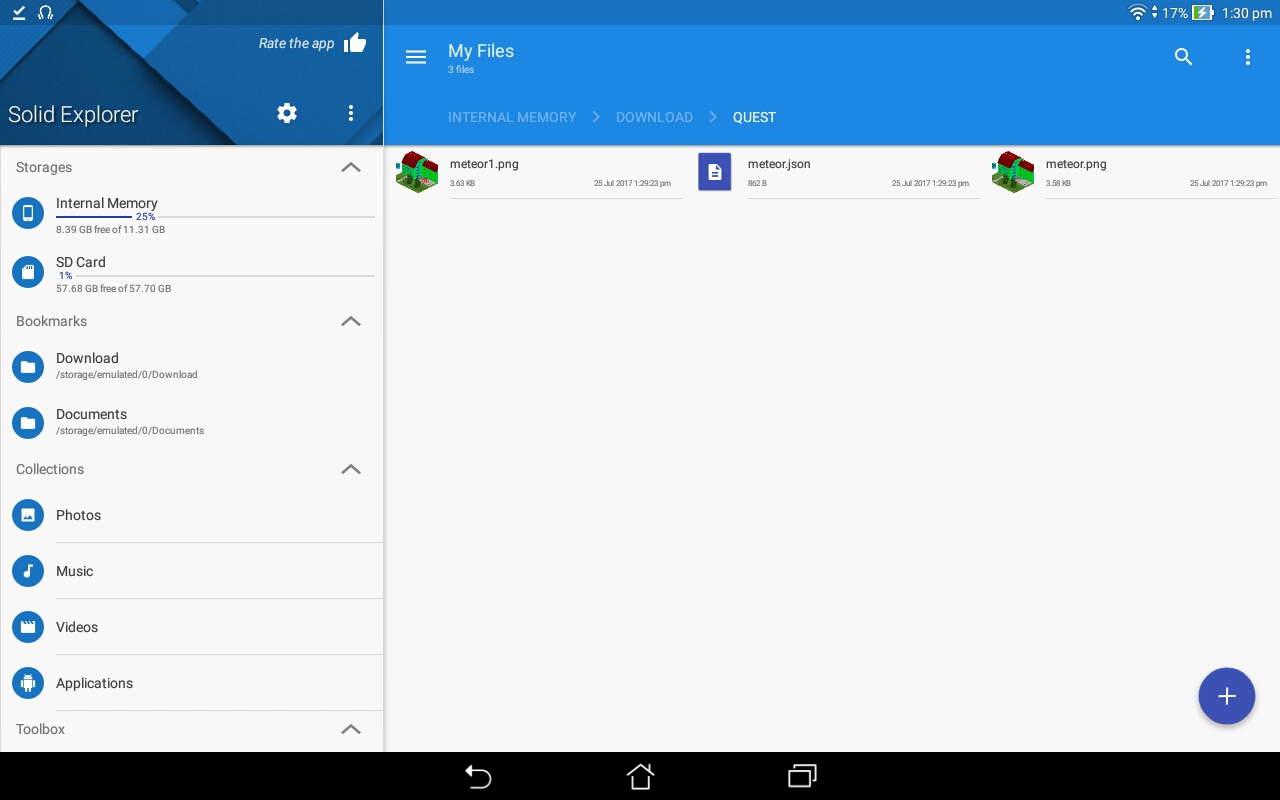Collapse the Storages section
1280x800 pixels.
click(351, 167)
